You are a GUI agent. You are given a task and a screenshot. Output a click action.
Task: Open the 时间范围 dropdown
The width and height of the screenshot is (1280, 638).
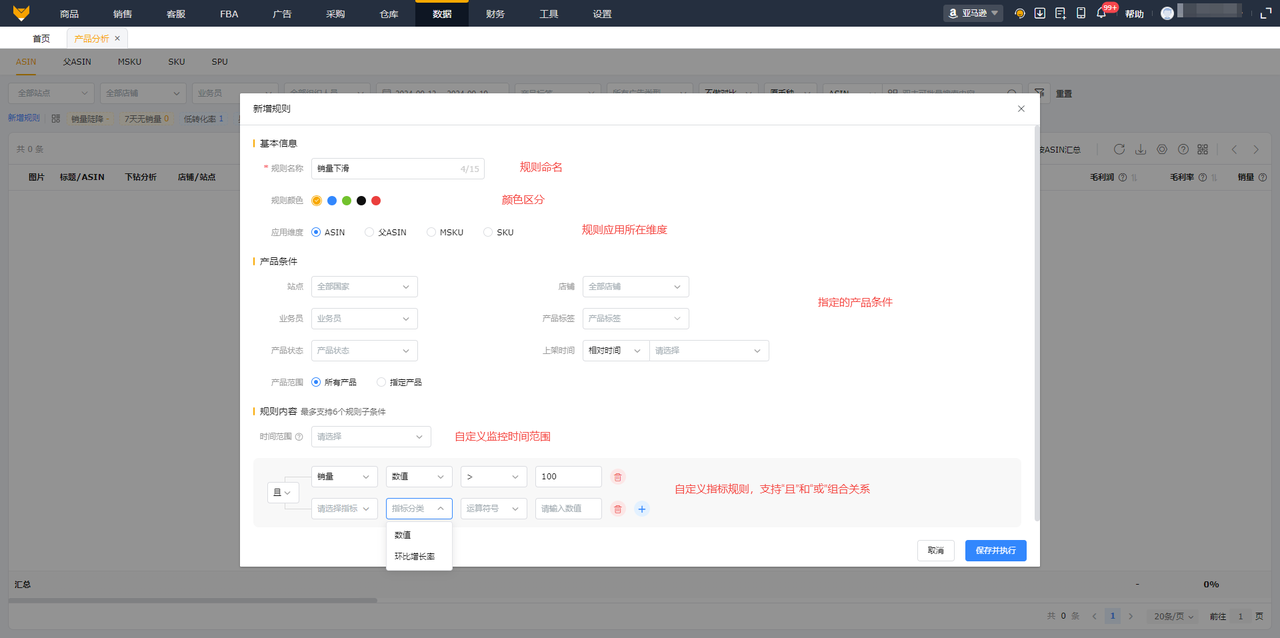click(x=371, y=437)
